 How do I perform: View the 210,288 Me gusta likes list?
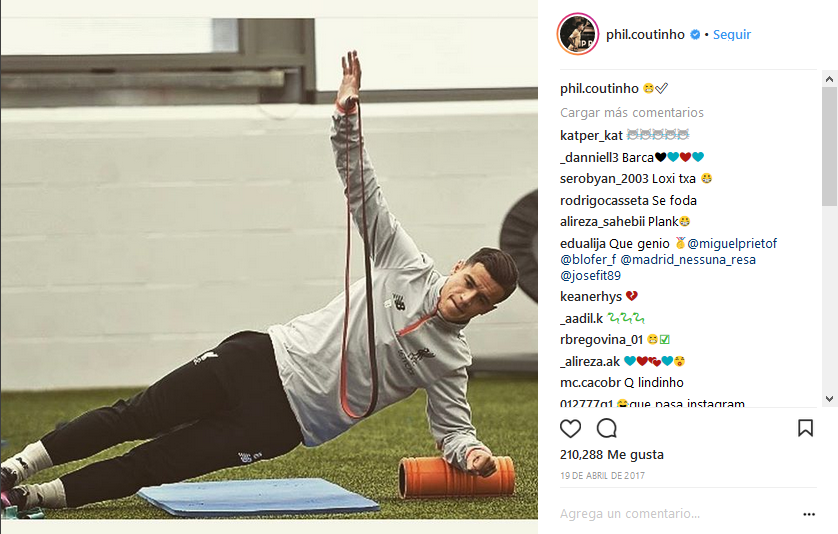click(x=611, y=454)
